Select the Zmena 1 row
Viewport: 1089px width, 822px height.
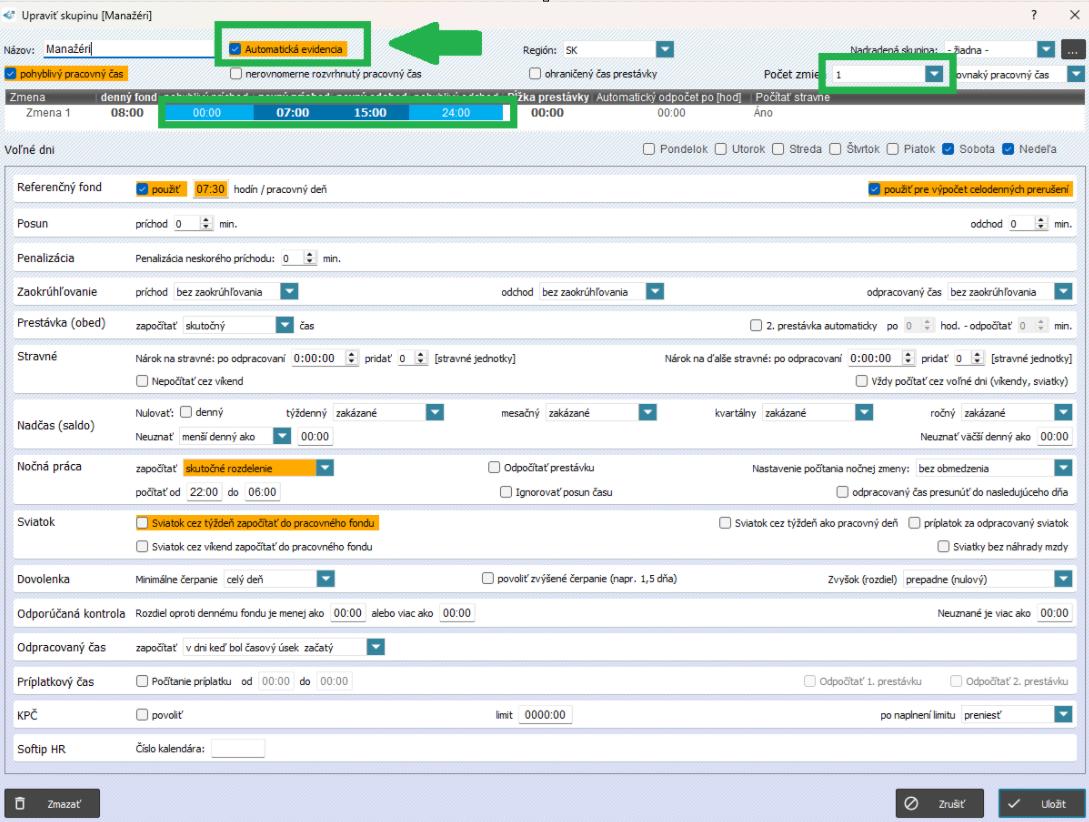coord(50,113)
